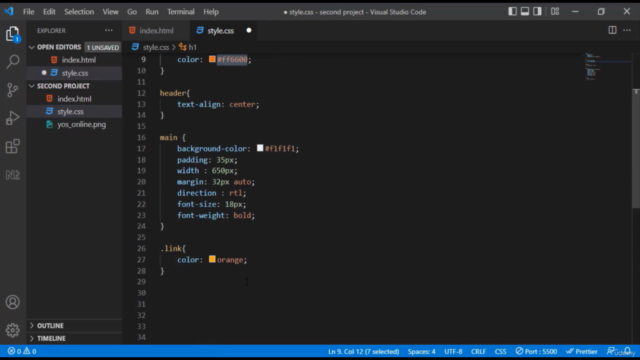This screenshot has height=360, width=640.
Task: Open the Go menu
Action: coord(131,12)
